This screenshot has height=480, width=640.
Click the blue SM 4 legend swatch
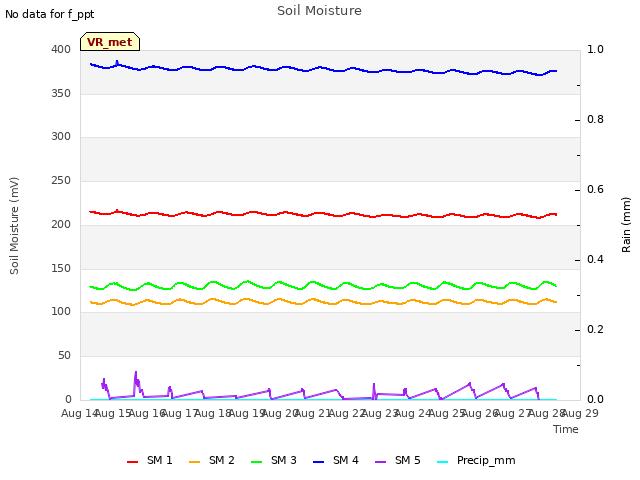point(319,462)
